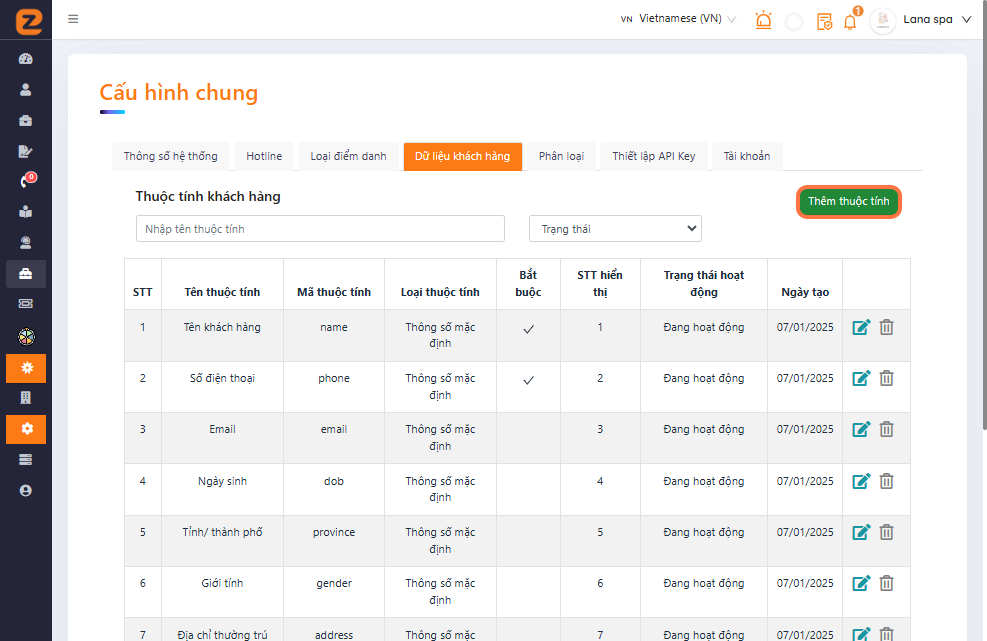Open the phone calls icon in sidebar
Image resolution: width=987 pixels, height=641 pixels.
click(x=26, y=181)
